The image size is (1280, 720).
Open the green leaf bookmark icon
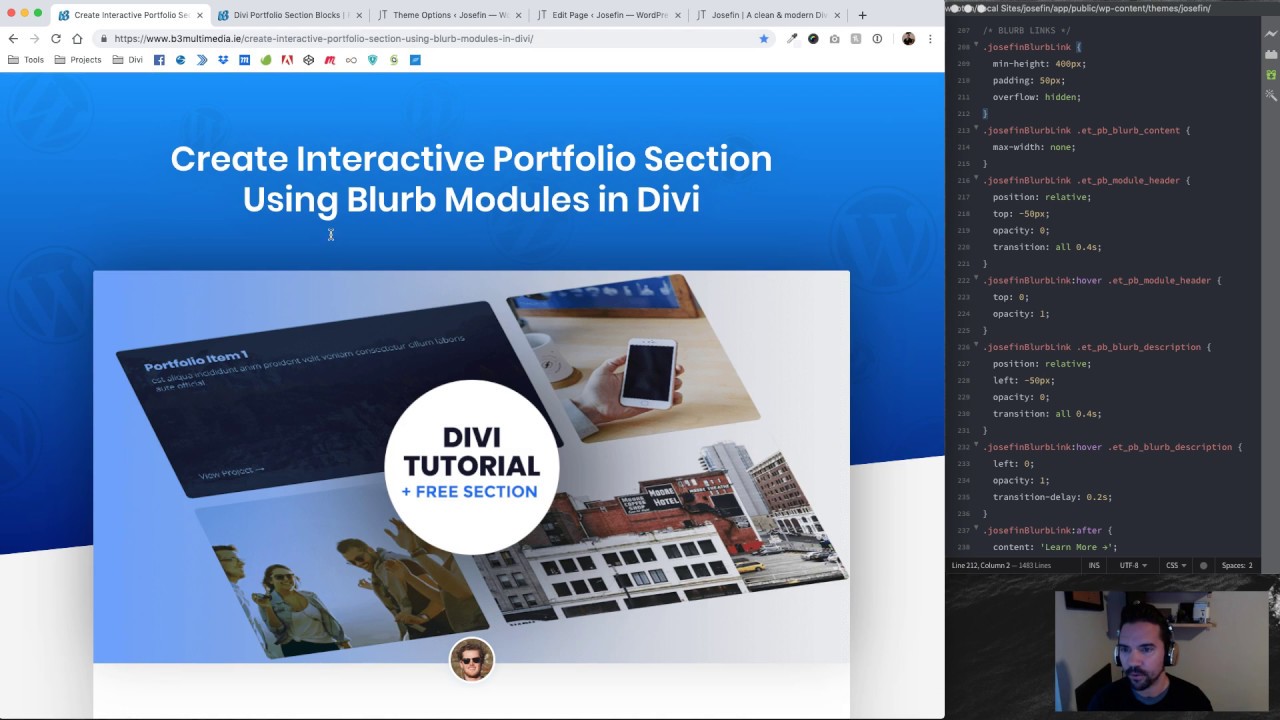266,60
